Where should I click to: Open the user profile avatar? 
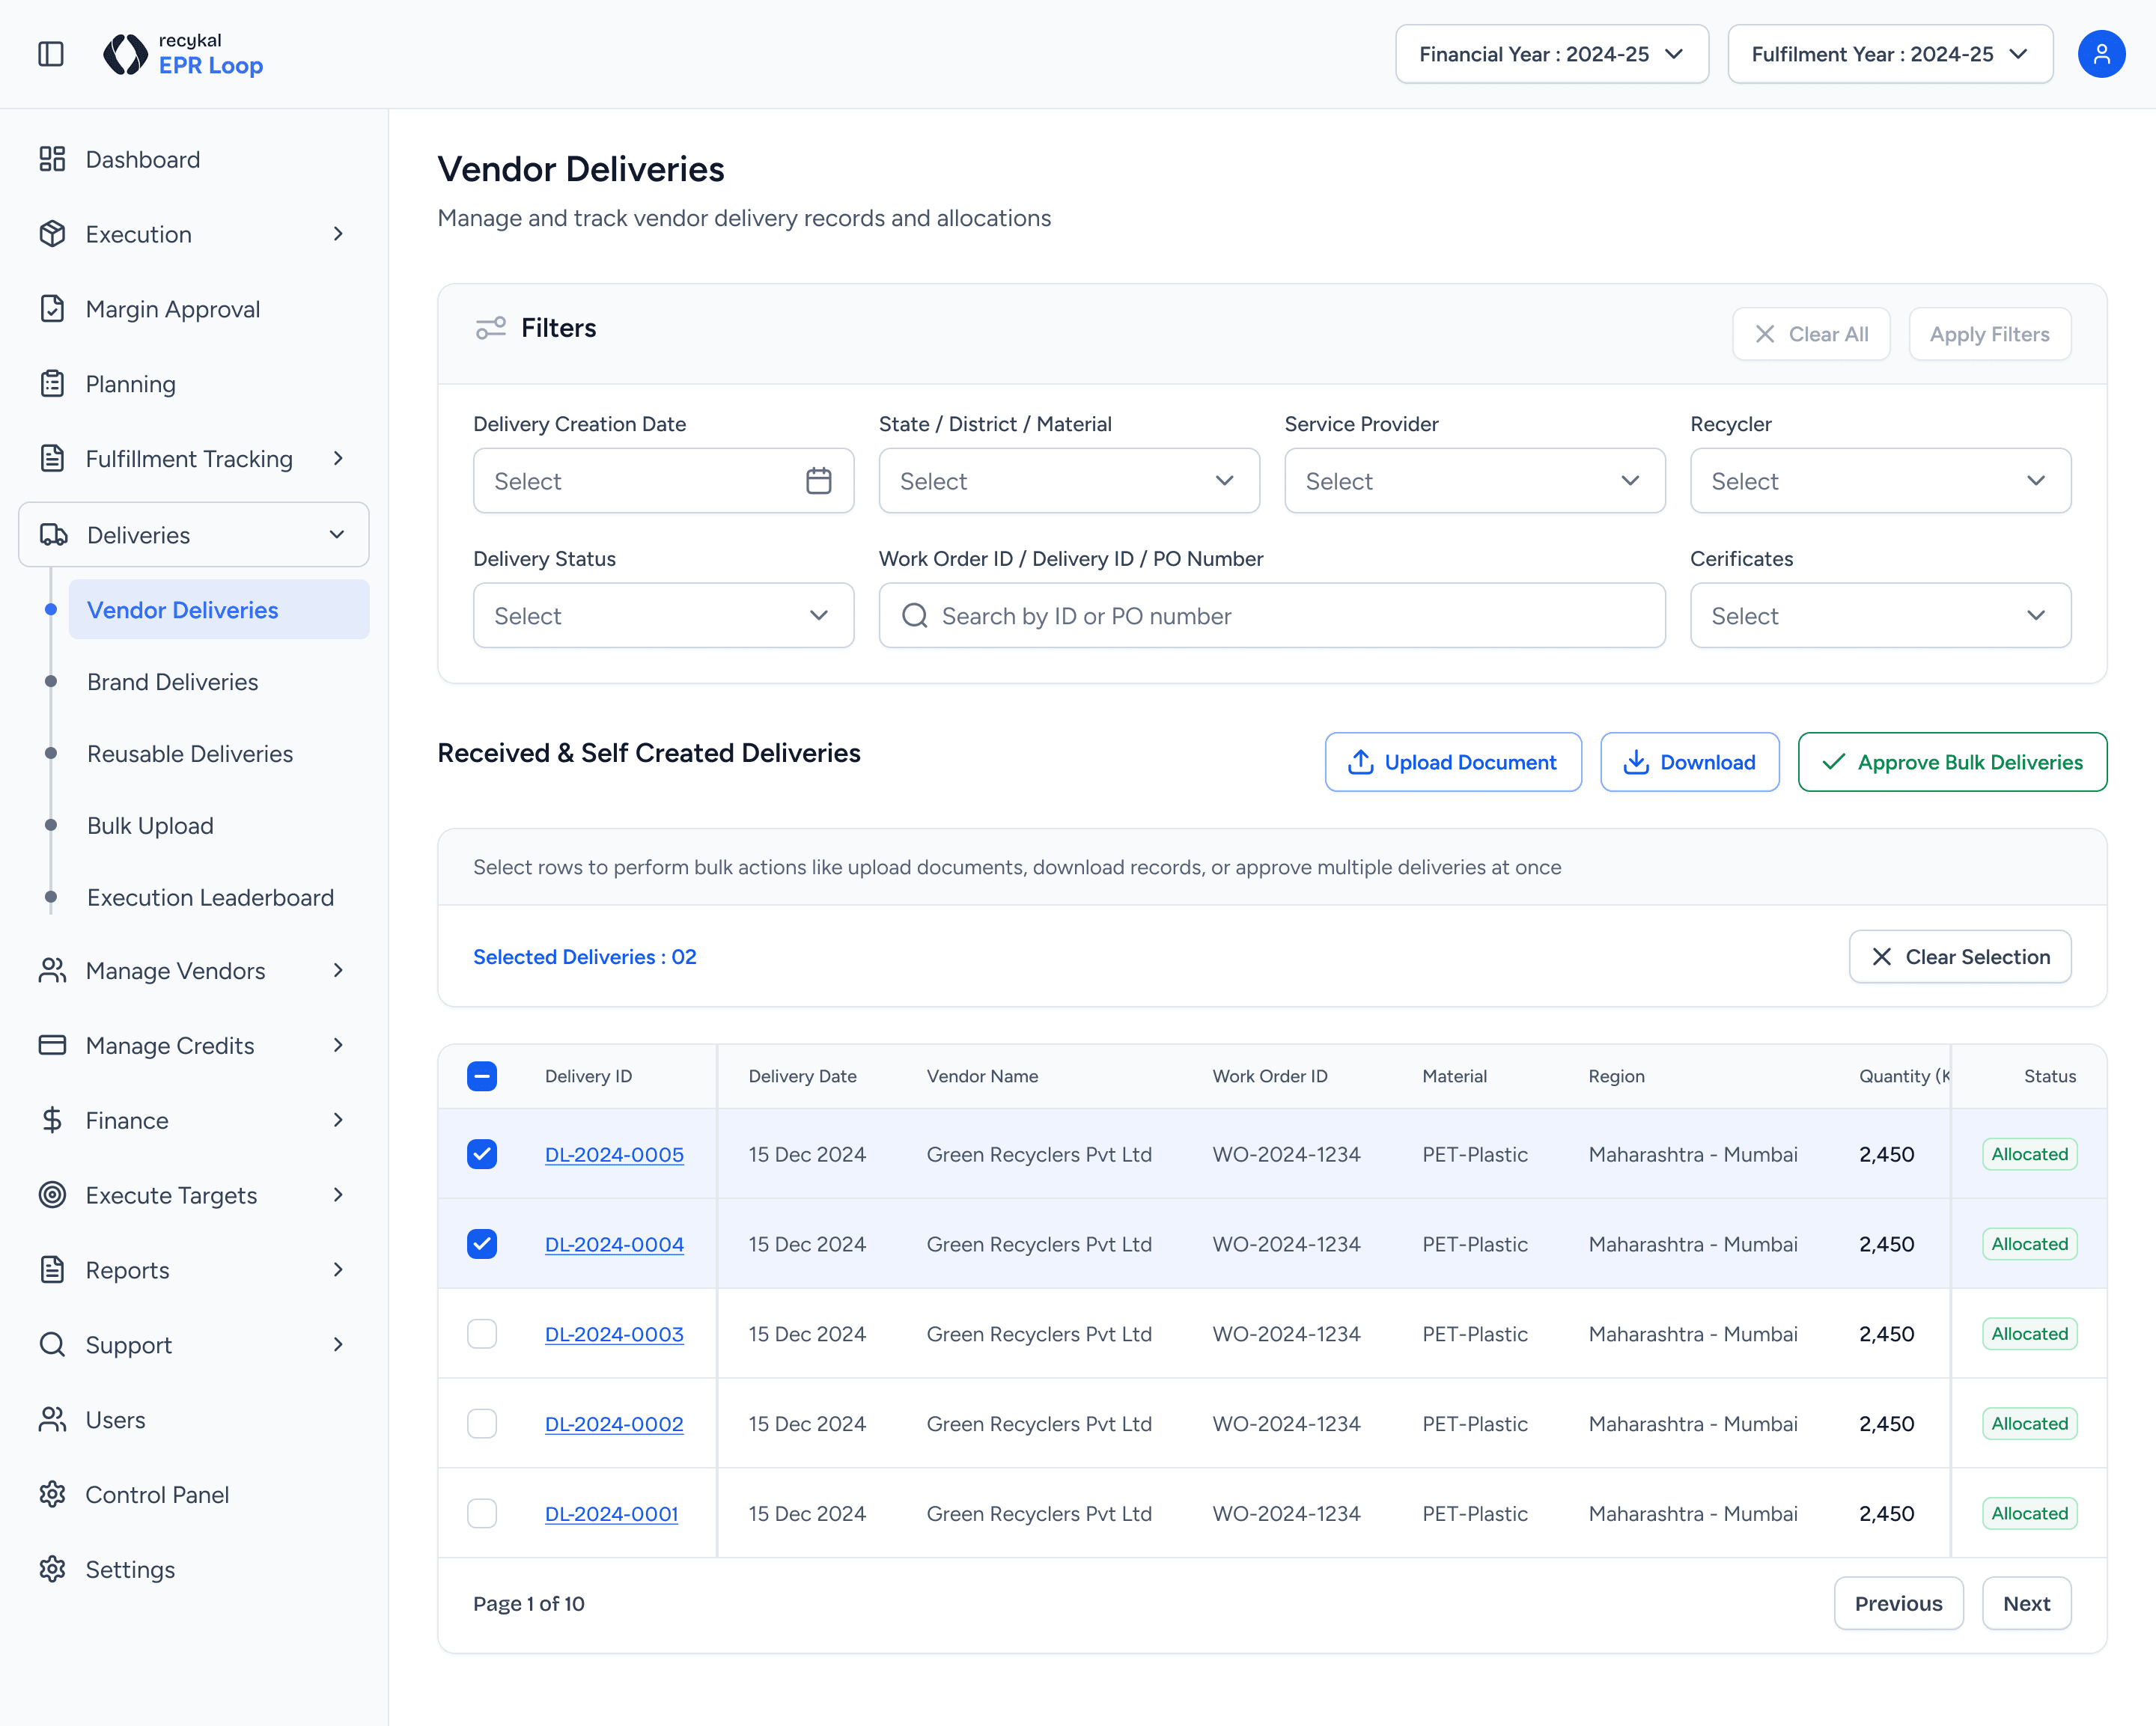point(2101,54)
